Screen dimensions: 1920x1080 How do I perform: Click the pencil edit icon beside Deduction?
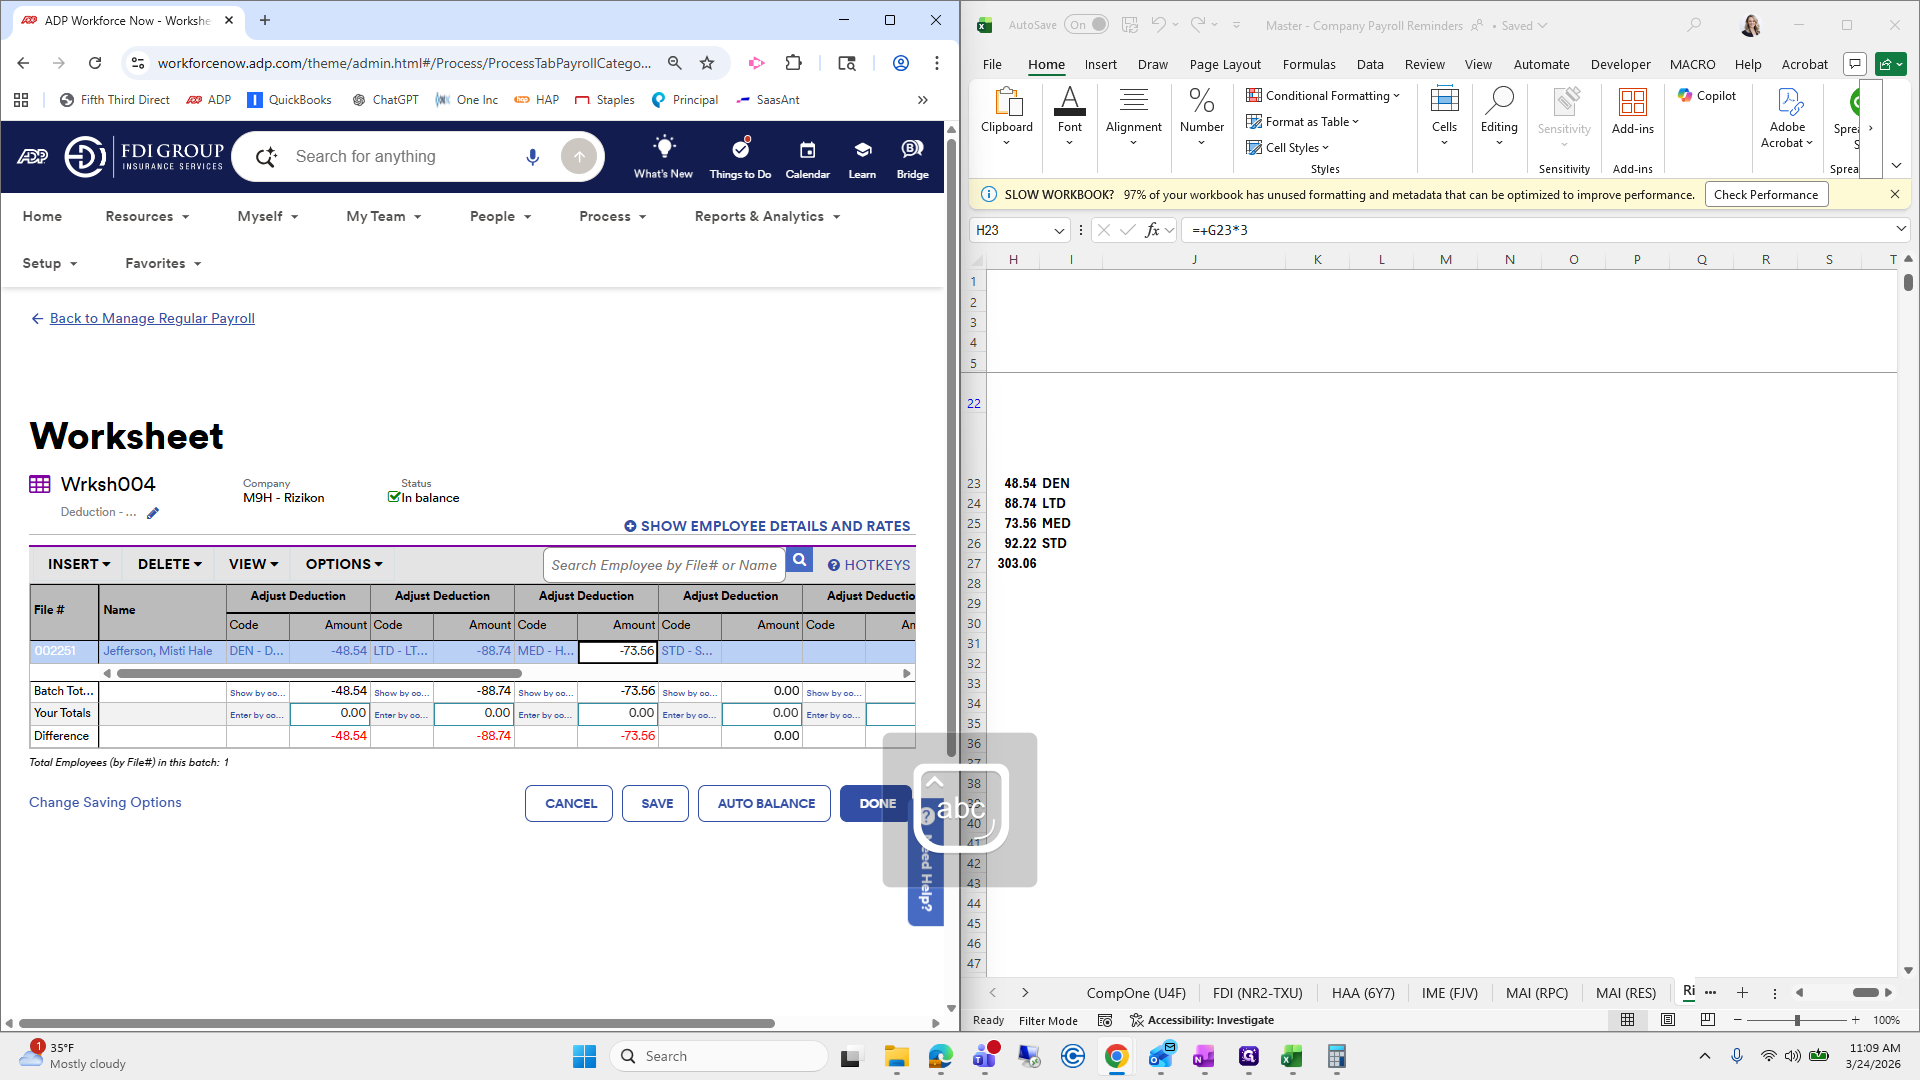click(x=153, y=513)
